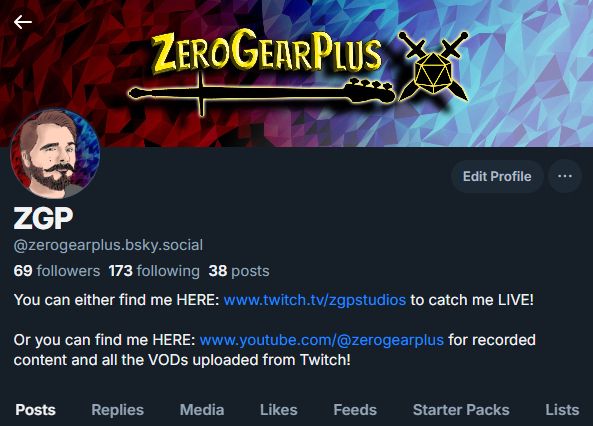Click the sword-guitar graphic in banner
This screenshot has width=593, height=426.
(262, 94)
